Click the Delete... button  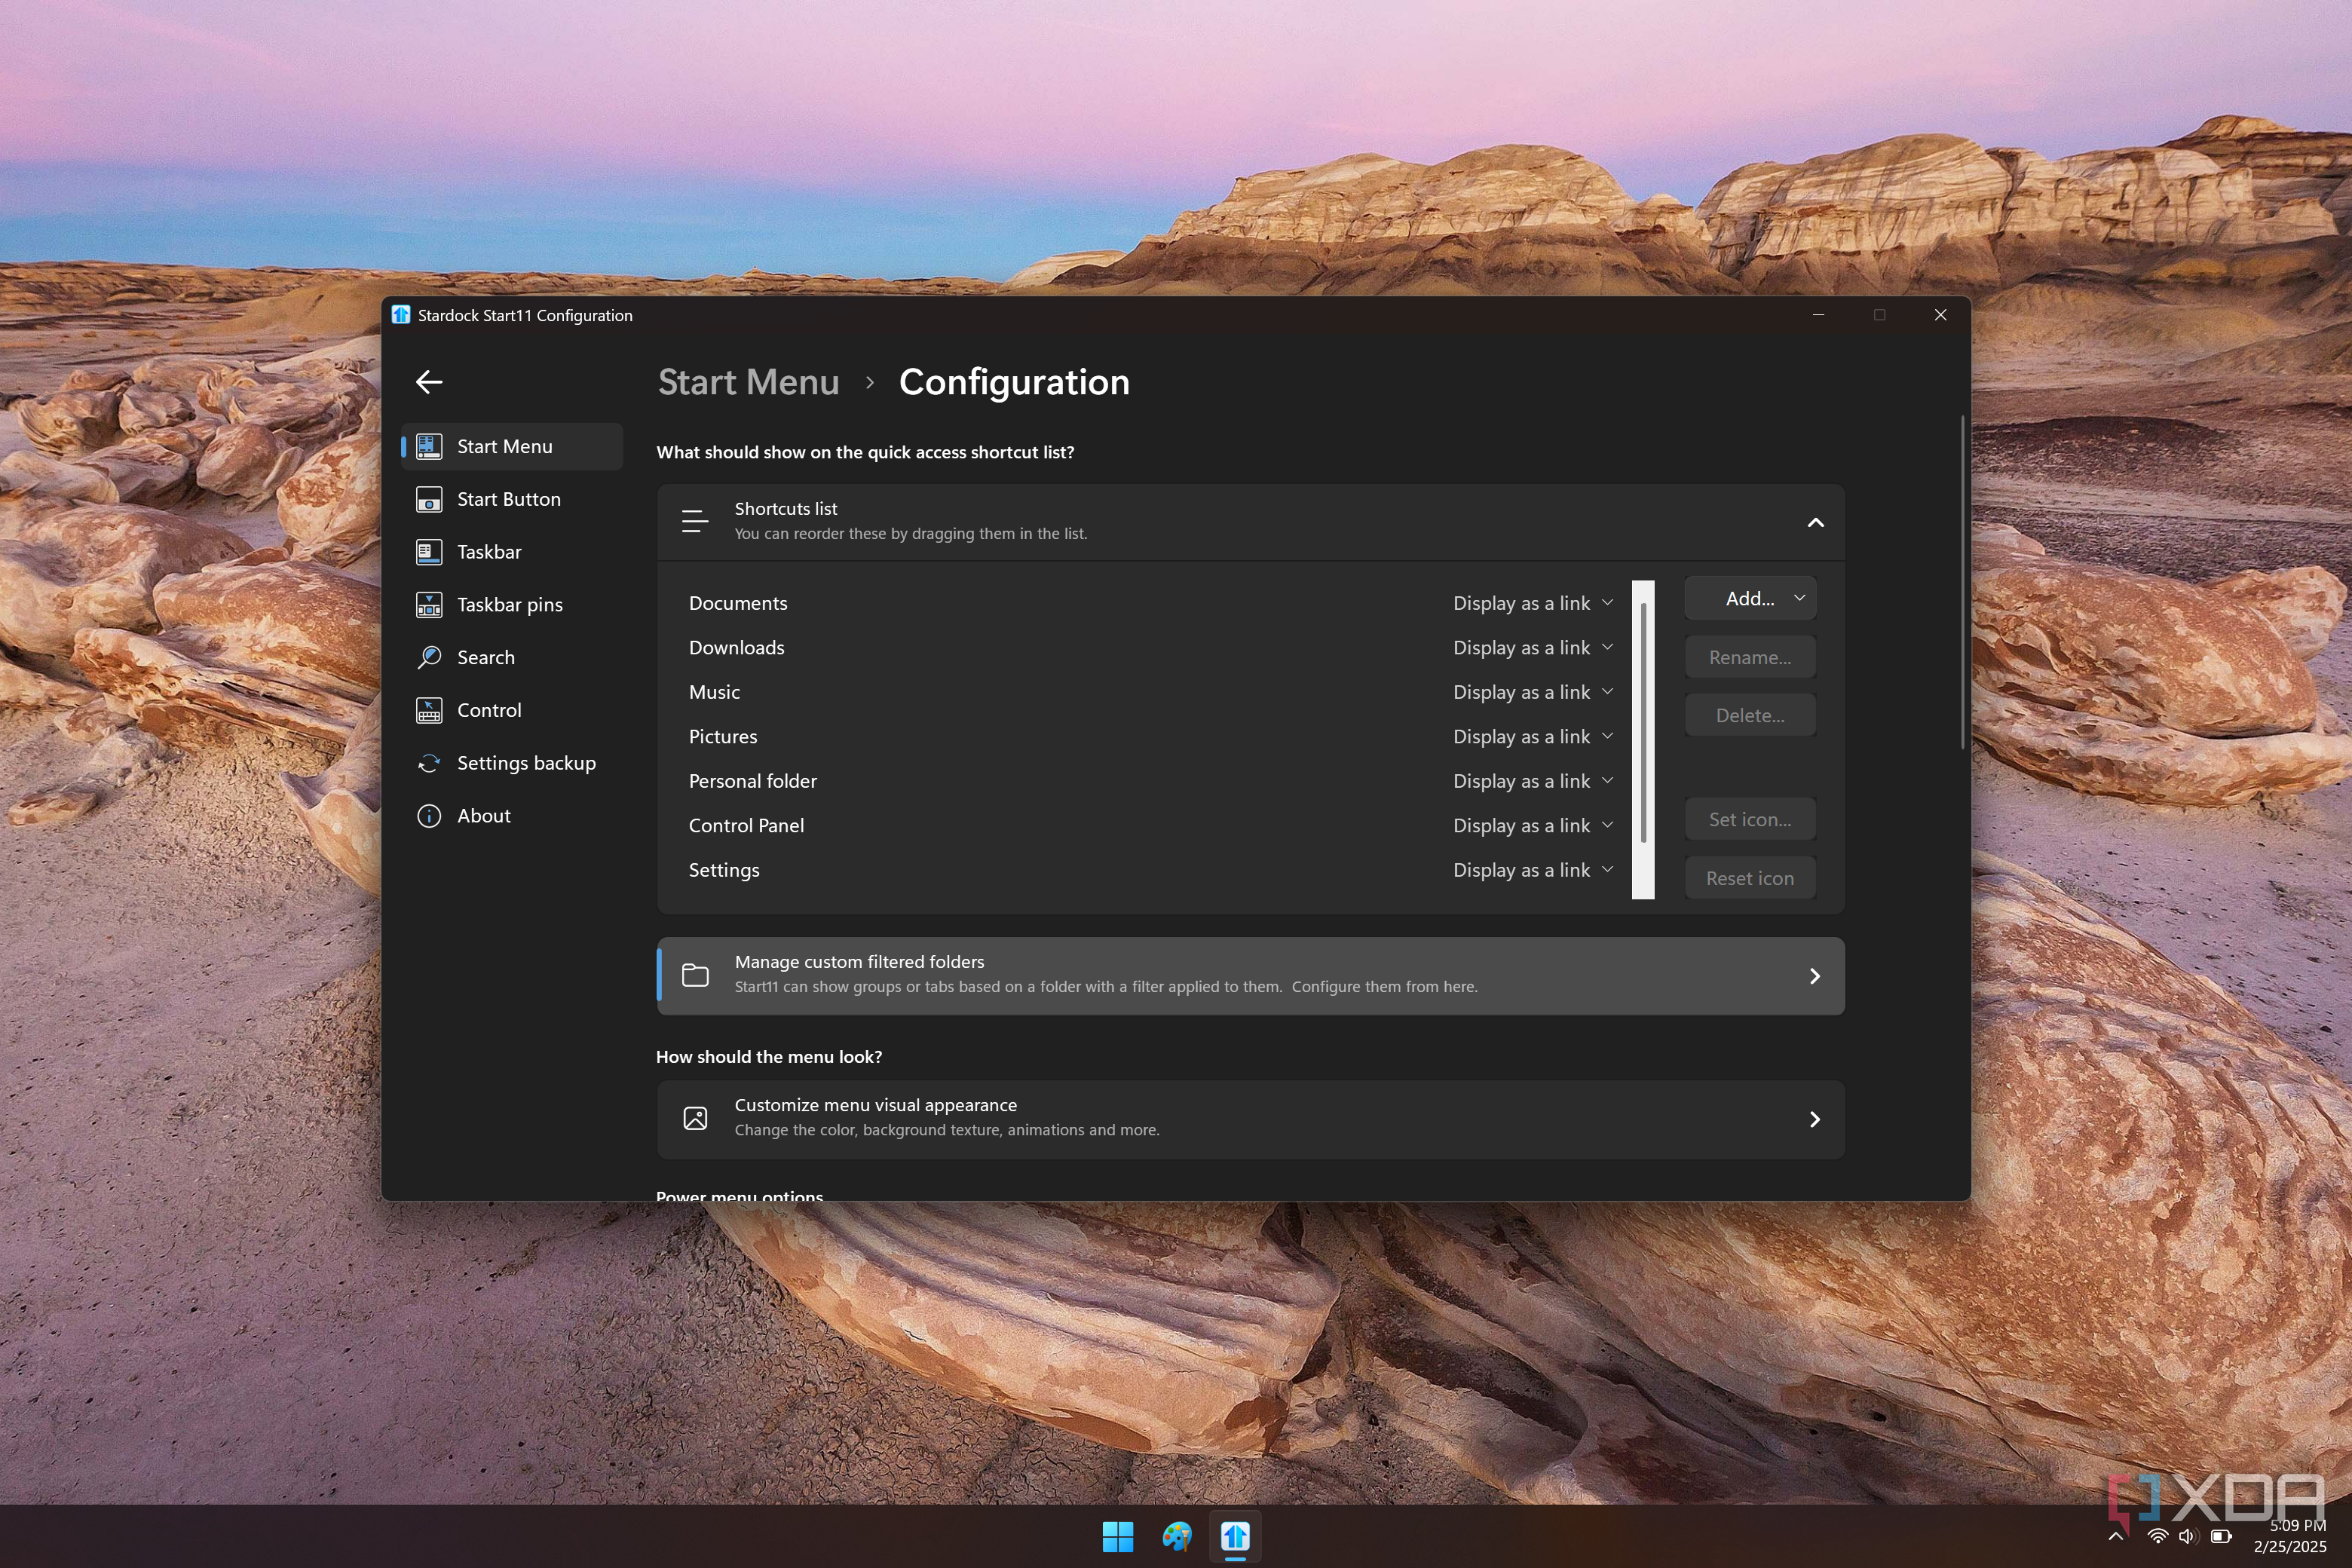1750,715
